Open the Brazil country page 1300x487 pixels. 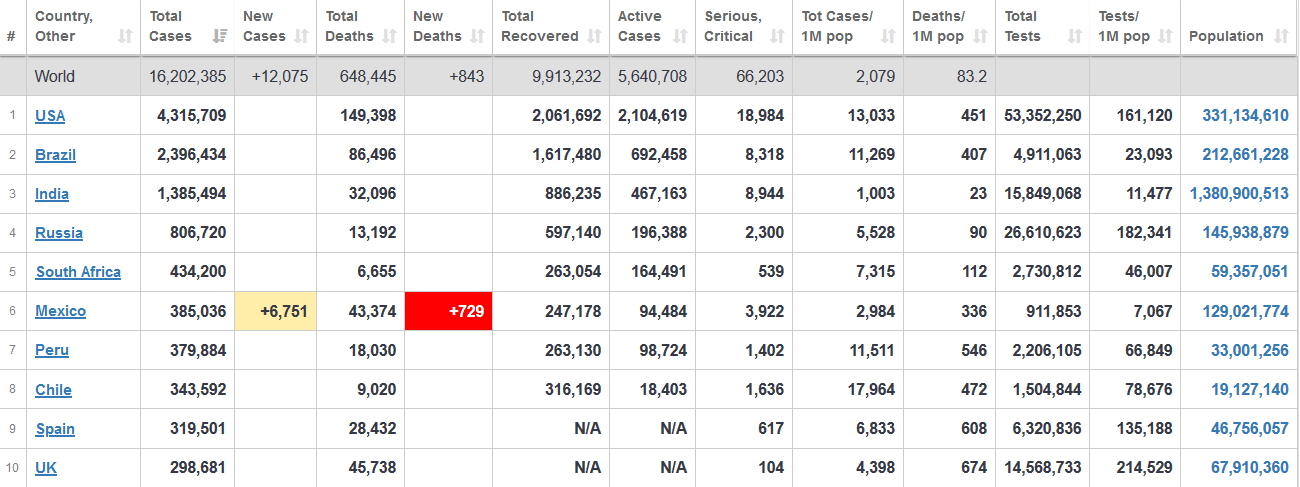pyautogui.click(x=55, y=155)
